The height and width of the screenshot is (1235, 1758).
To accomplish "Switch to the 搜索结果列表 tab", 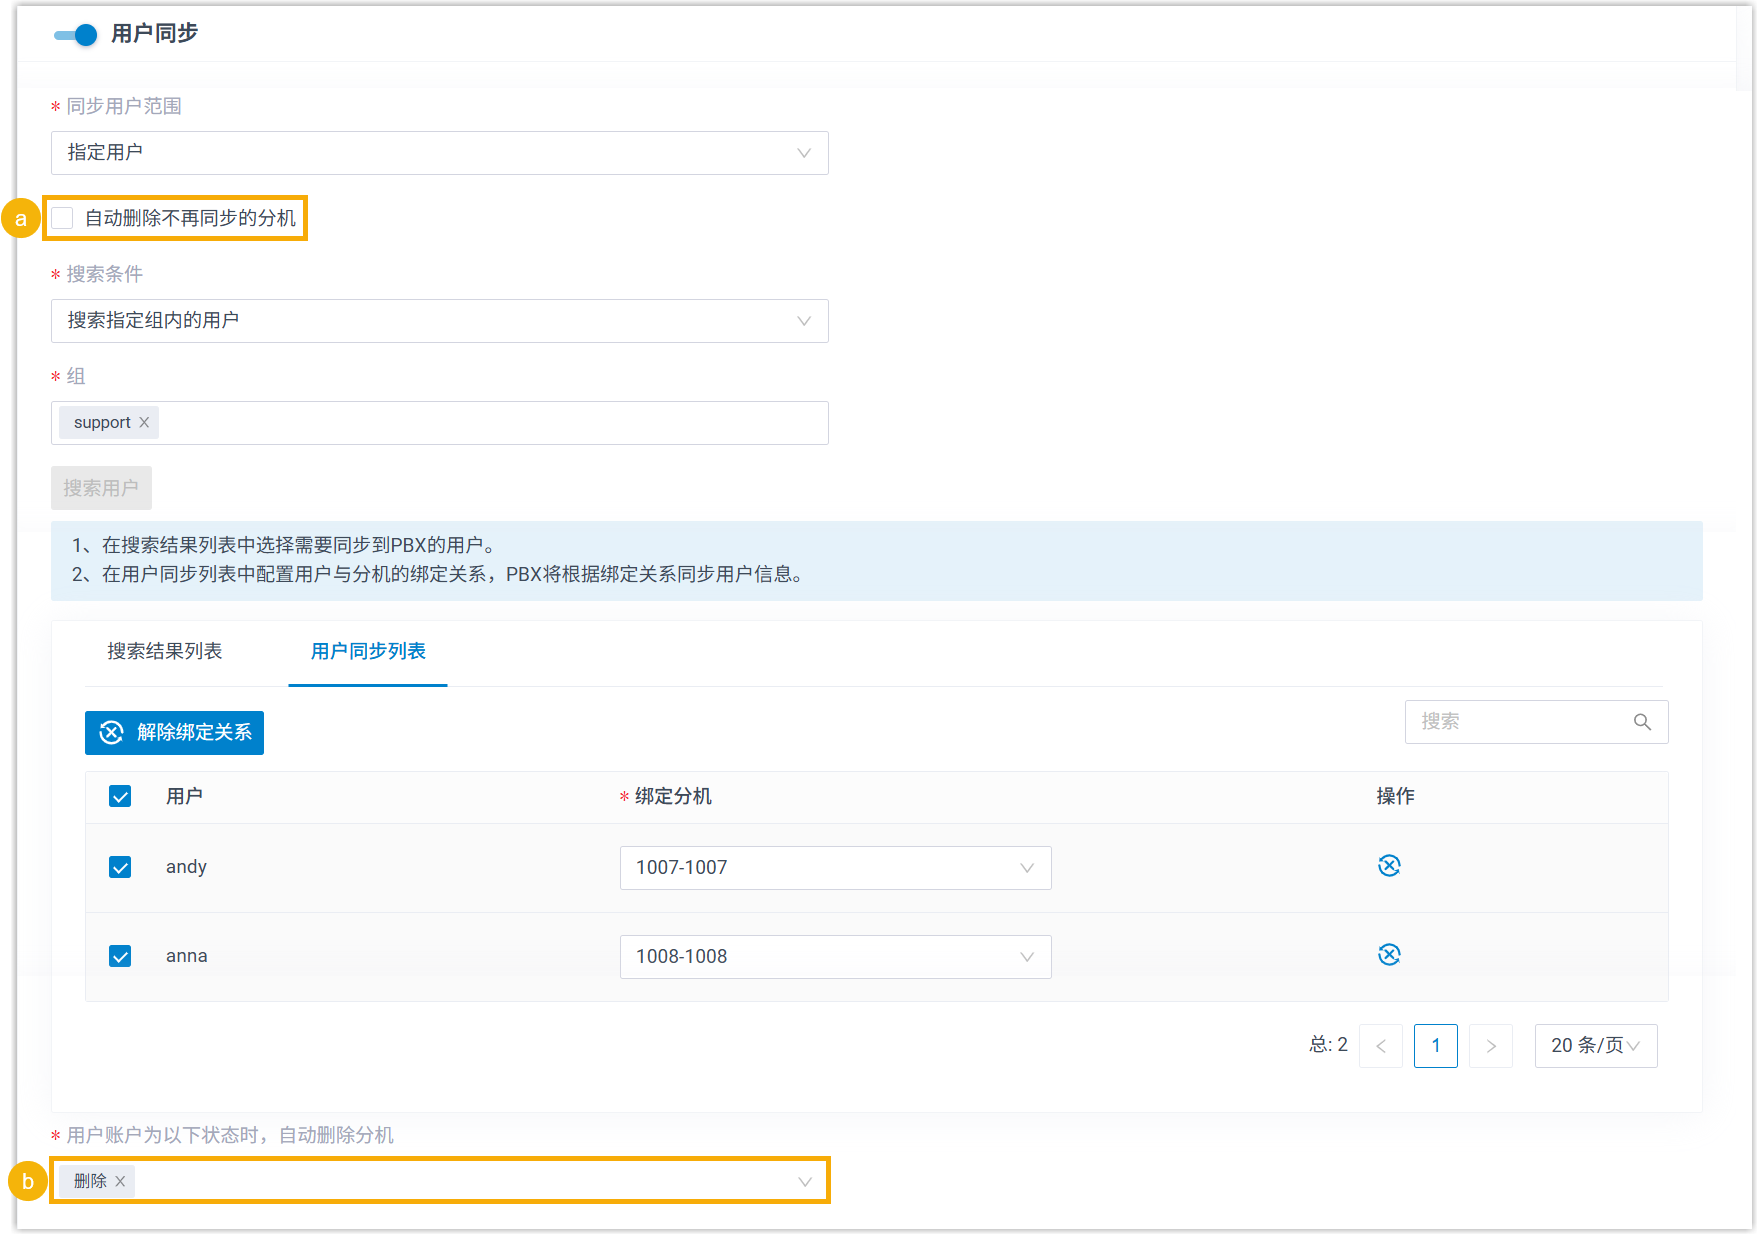I will (x=165, y=651).
